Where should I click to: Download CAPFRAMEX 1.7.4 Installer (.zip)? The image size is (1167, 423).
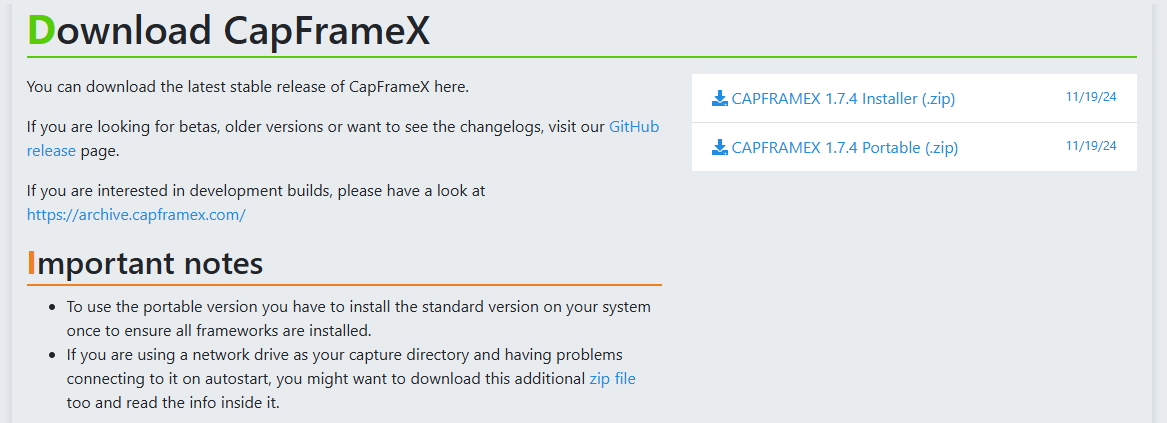pos(844,99)
